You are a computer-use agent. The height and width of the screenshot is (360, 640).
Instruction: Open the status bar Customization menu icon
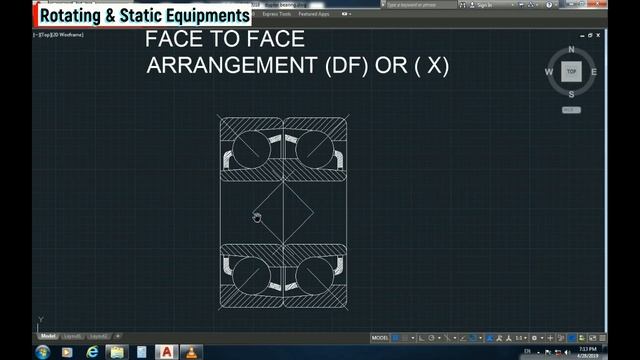click(x=602, y=338)
